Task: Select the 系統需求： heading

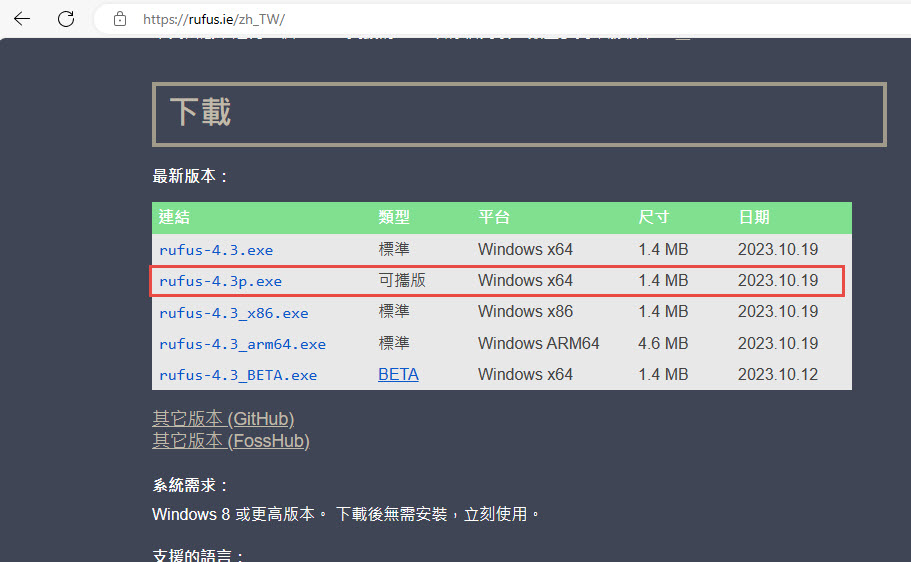Action: 192,485
